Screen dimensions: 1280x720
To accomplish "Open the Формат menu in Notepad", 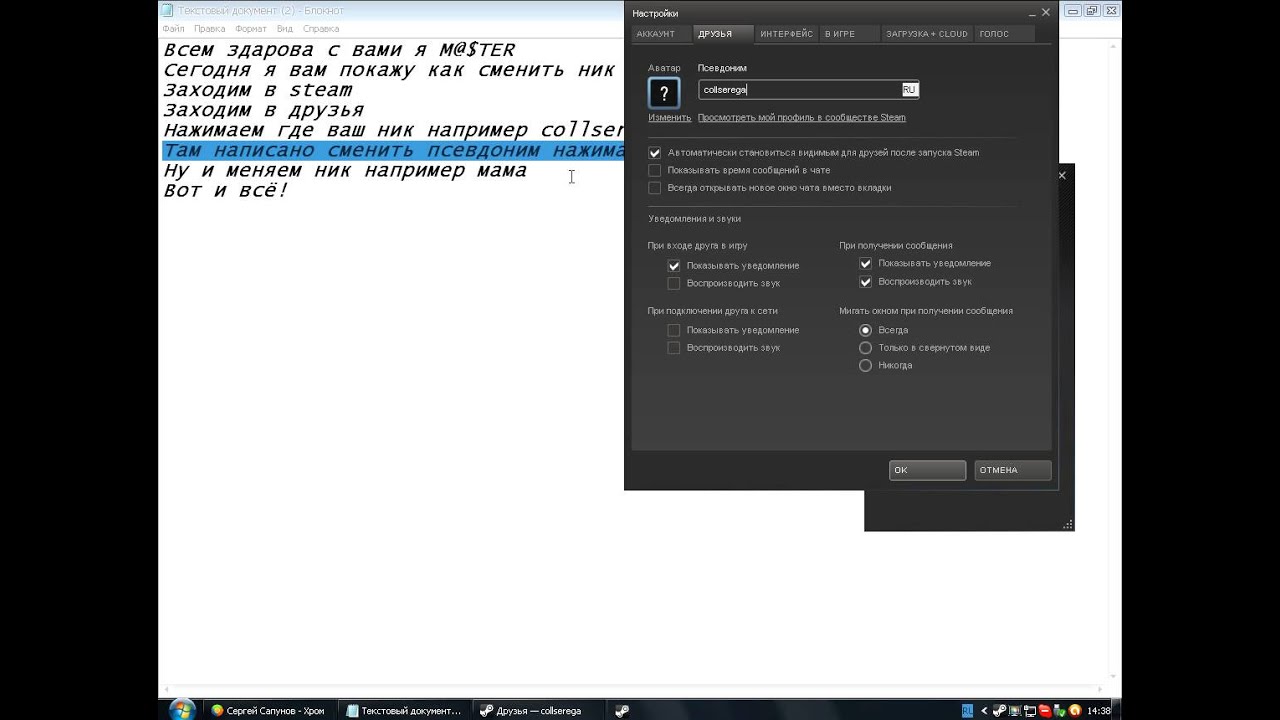I will [251, 29].
